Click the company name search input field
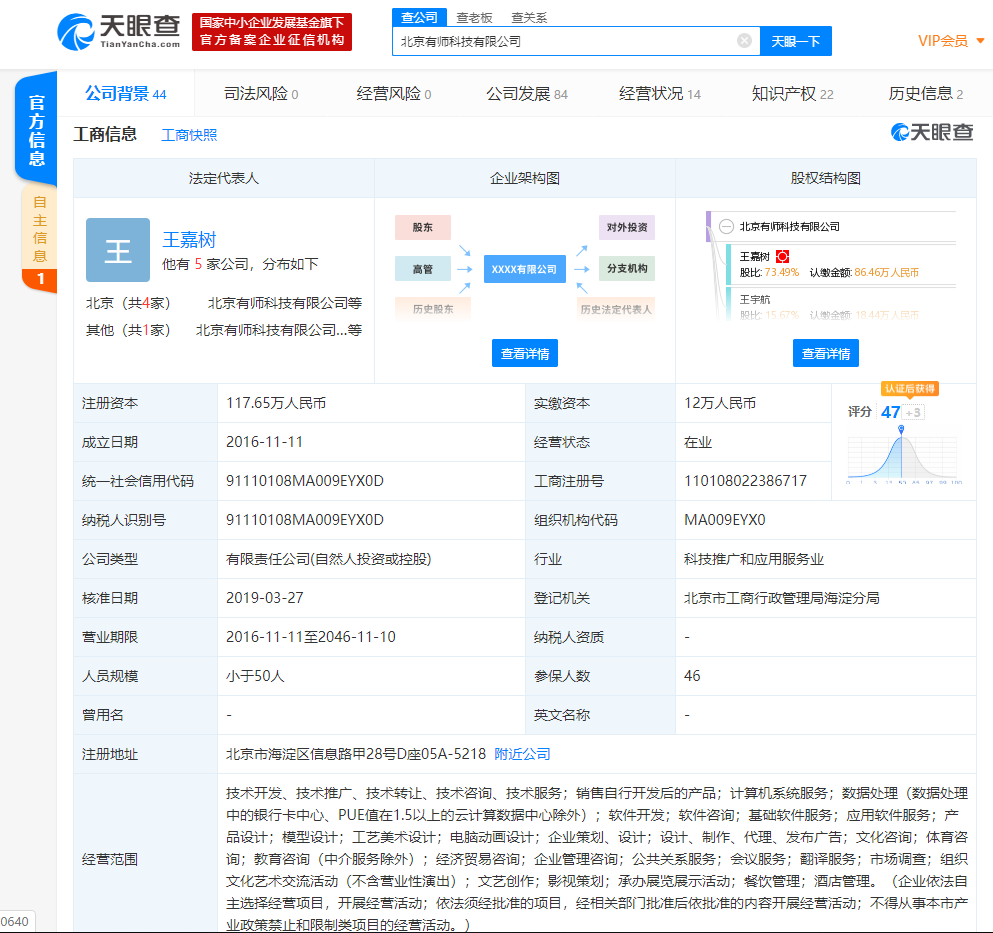Image resolution: width=993 pixels, height=933 pixels. pos(565,41)
